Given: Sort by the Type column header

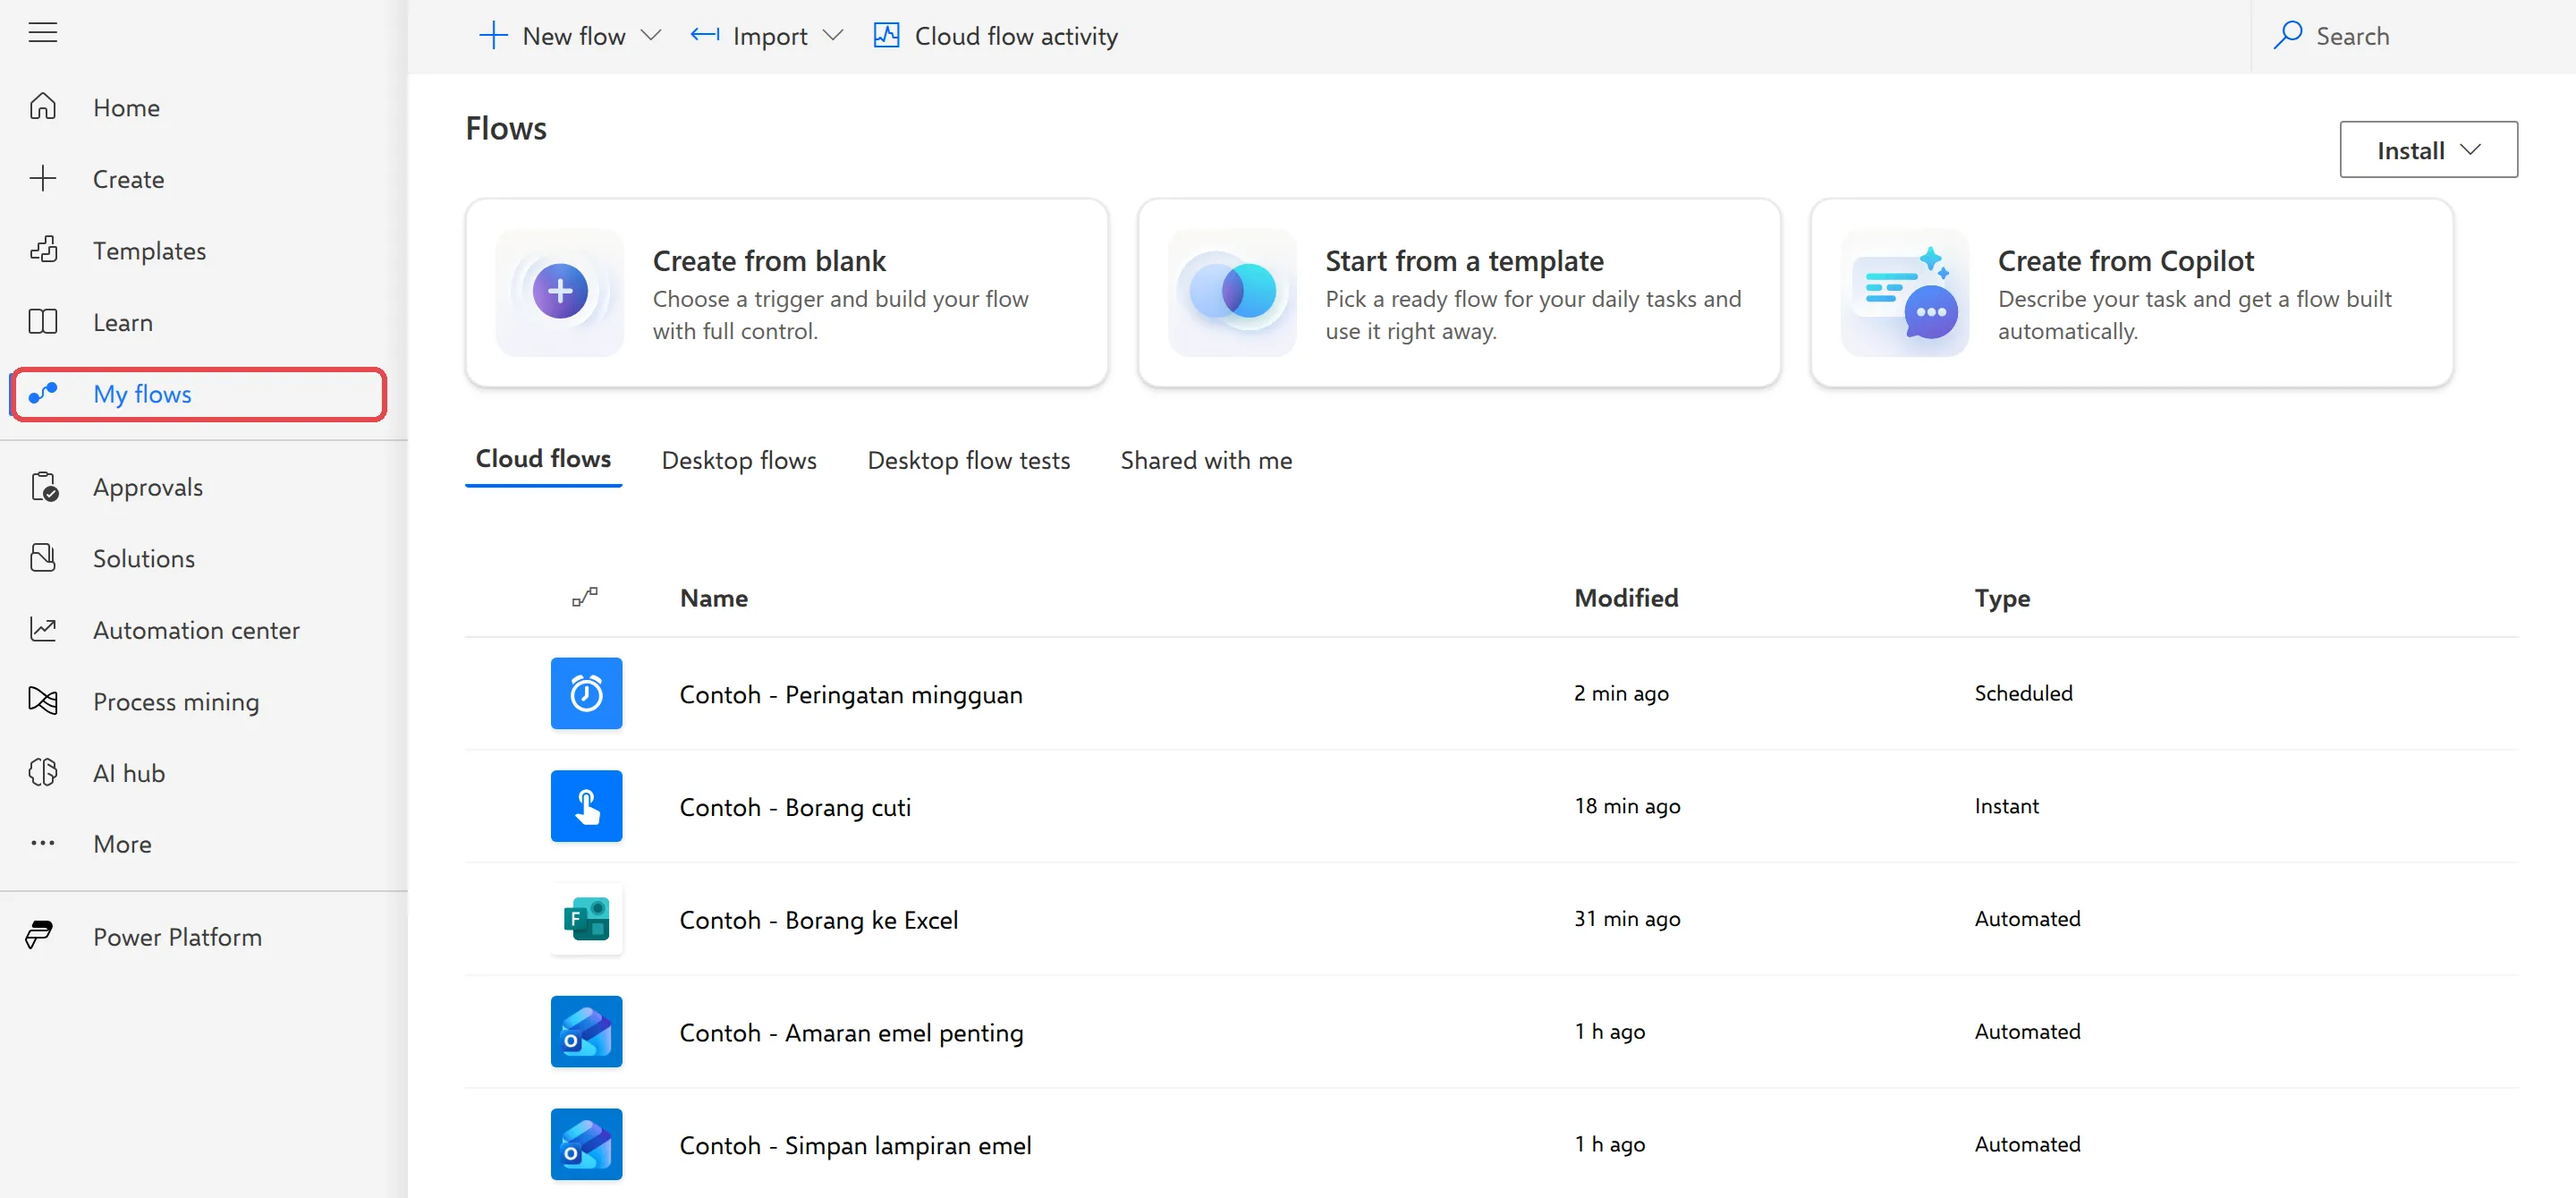Looking at the screenshot, I should [2002, 598].
